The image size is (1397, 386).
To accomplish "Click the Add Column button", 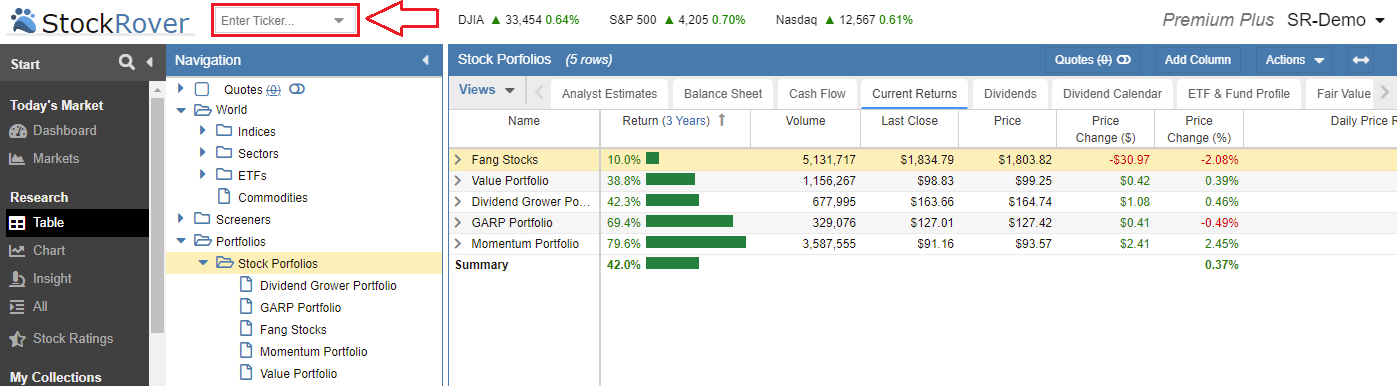I will (1197, 60).
